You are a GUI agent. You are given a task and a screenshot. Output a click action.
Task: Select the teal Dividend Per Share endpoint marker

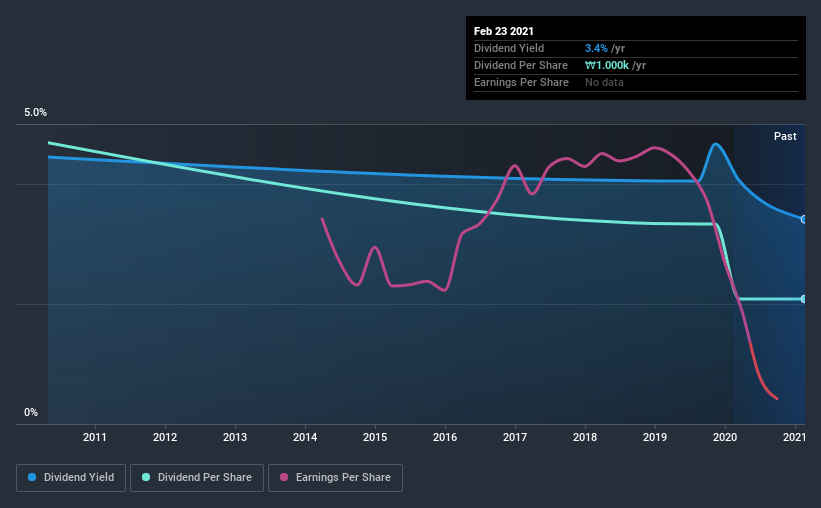[803, 299]
